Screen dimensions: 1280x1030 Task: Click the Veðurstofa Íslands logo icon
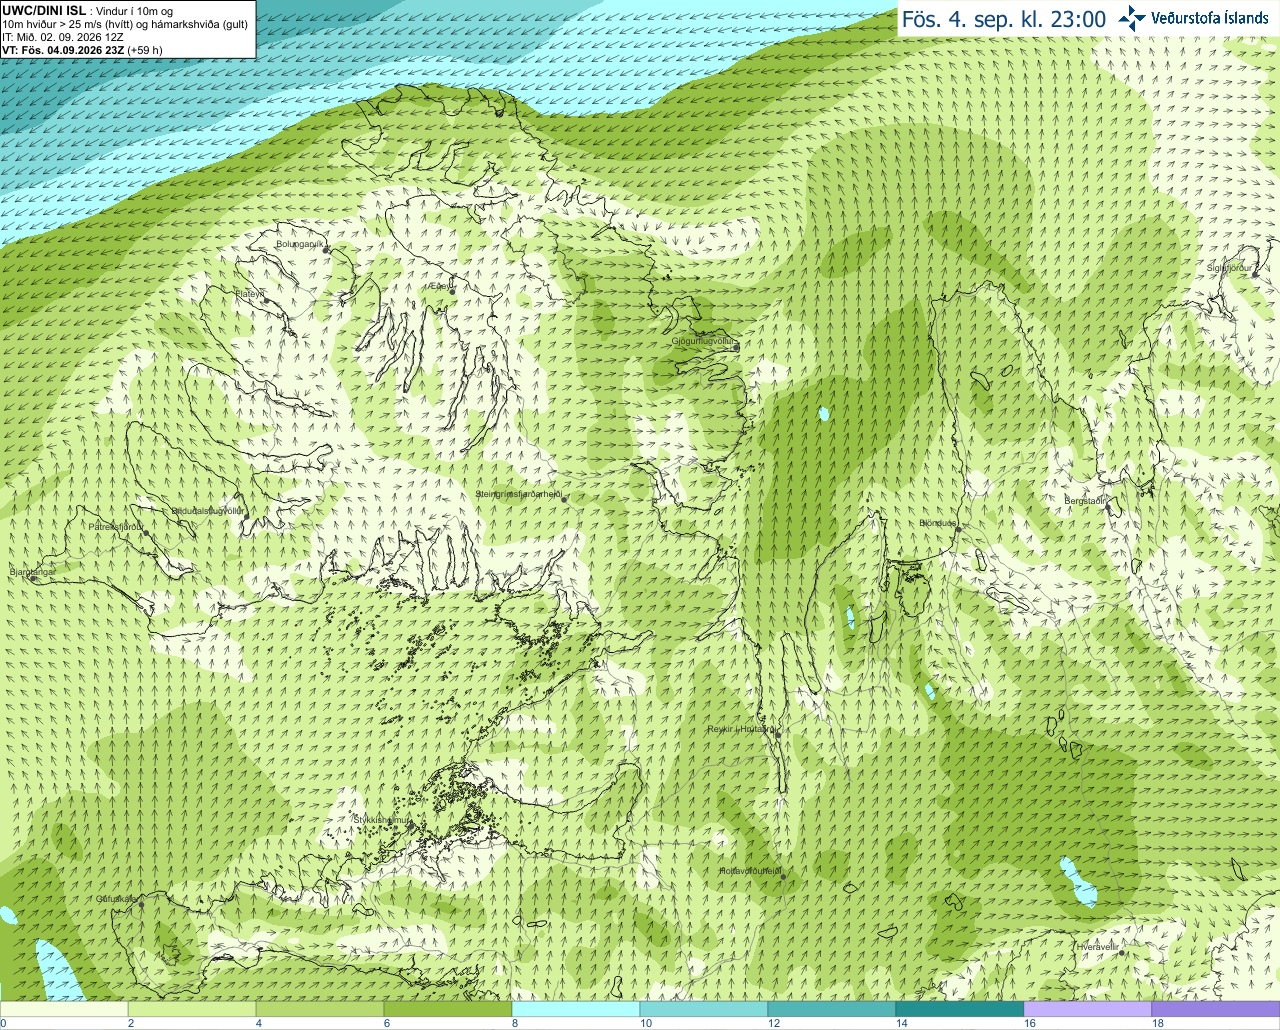(1132, 18)
